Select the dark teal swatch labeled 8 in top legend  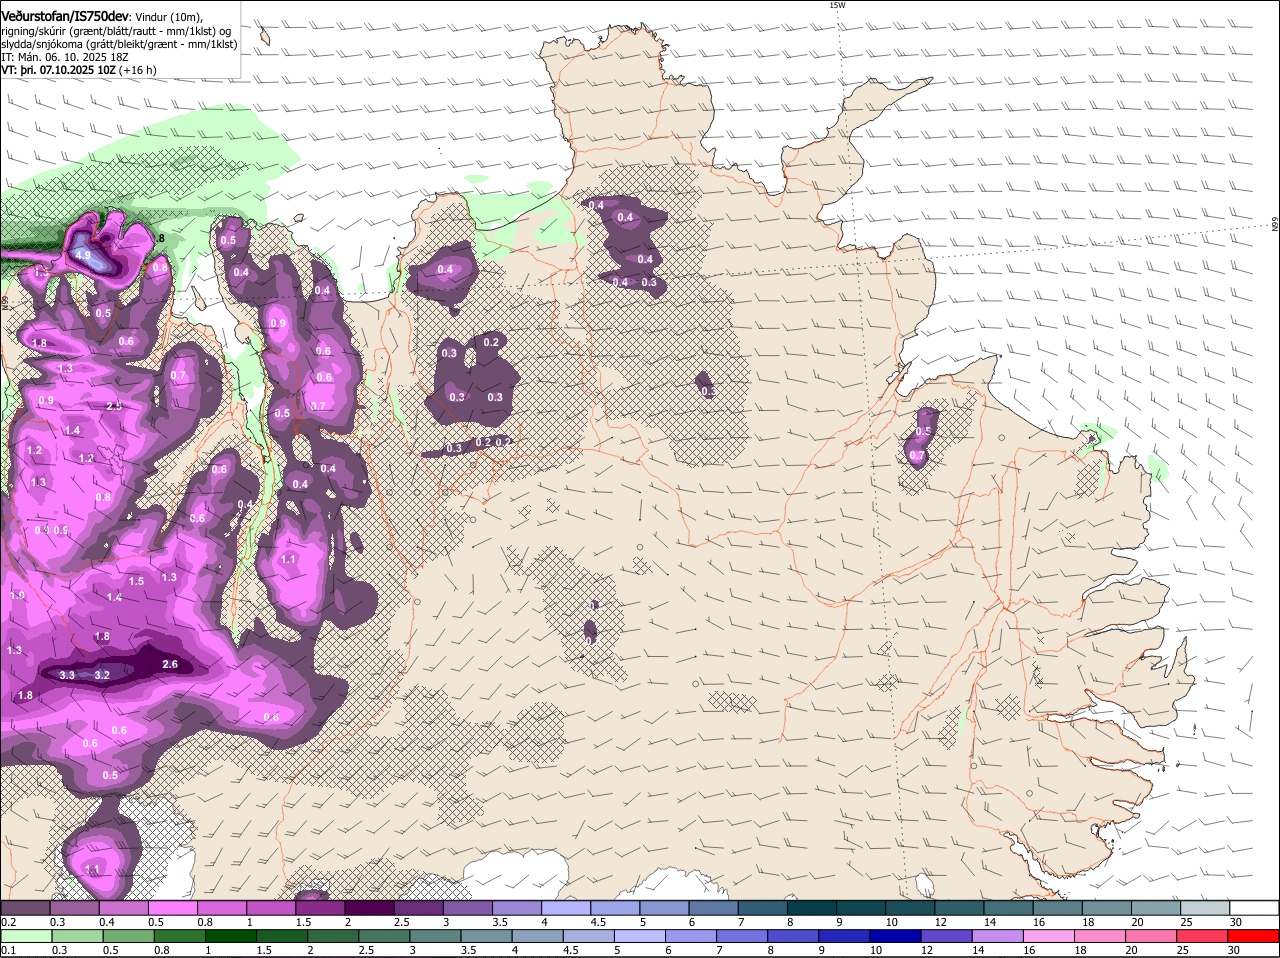pos(812,907)
